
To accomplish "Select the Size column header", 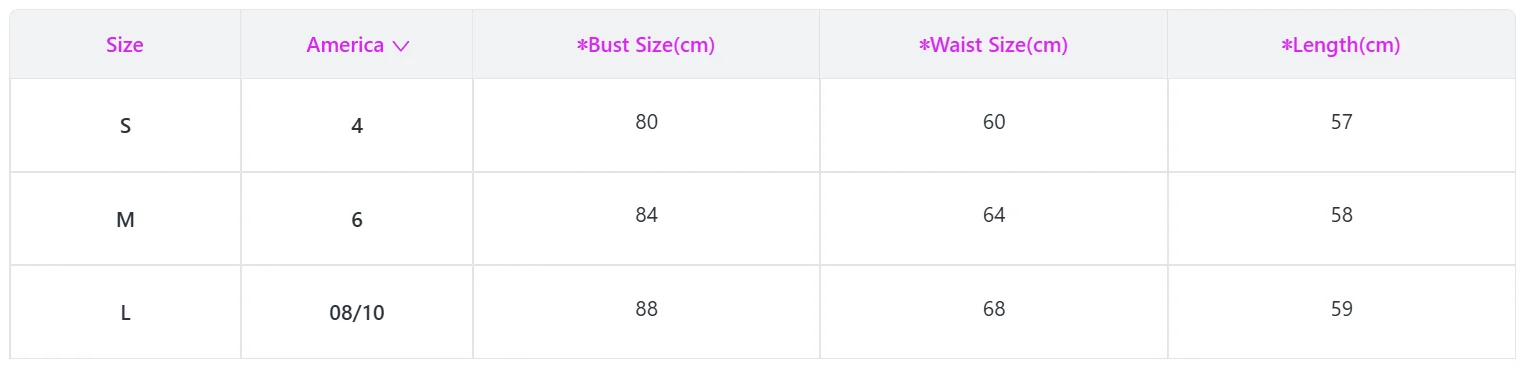I will [125, 45].
